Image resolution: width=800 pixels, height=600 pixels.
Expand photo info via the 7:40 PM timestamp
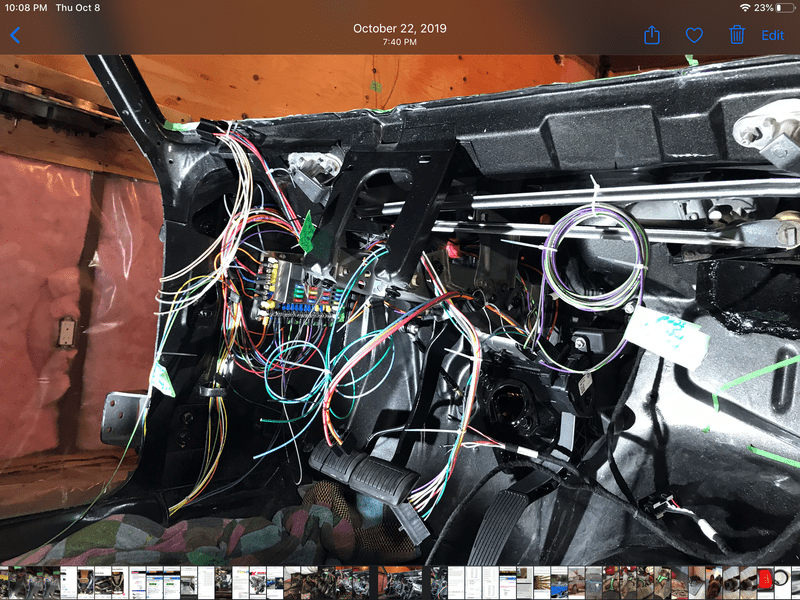400,42
